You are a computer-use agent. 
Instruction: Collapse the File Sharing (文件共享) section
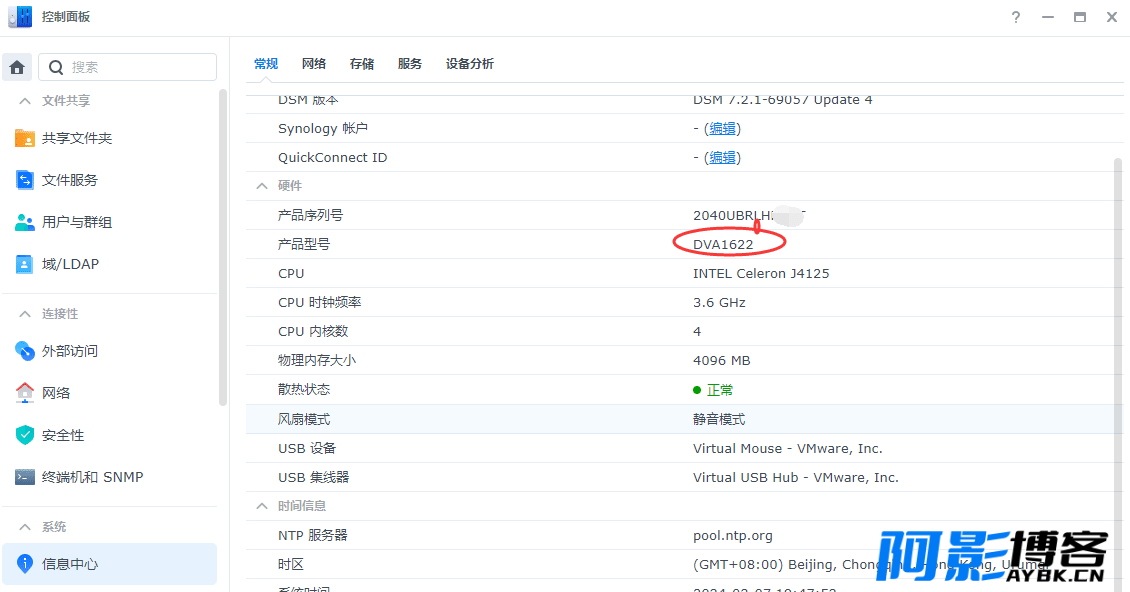tap(25, 101)
